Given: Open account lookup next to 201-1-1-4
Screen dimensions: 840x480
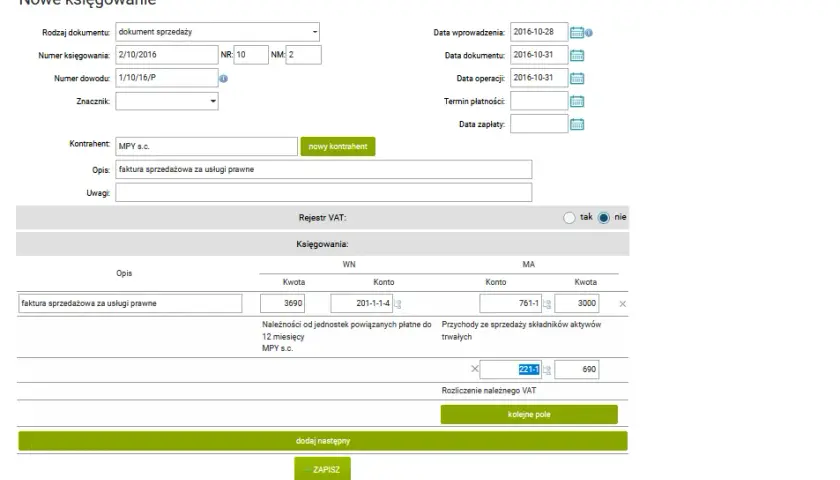Looking at the screenshot, I should pos(398,304).
